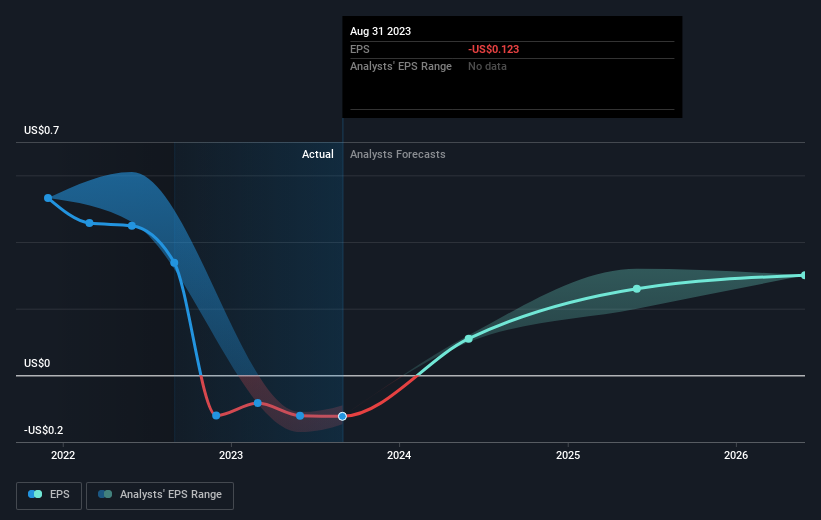Click the Analysts' EPS Range swatch icon

coord(105,494)
